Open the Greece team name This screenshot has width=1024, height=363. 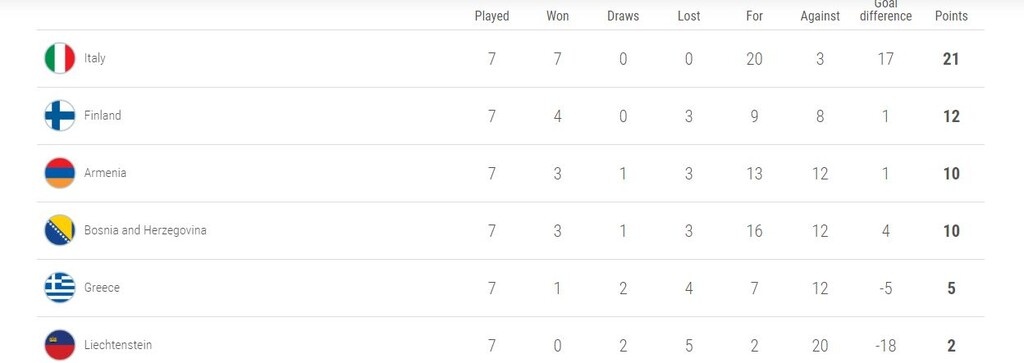point(101,288)
